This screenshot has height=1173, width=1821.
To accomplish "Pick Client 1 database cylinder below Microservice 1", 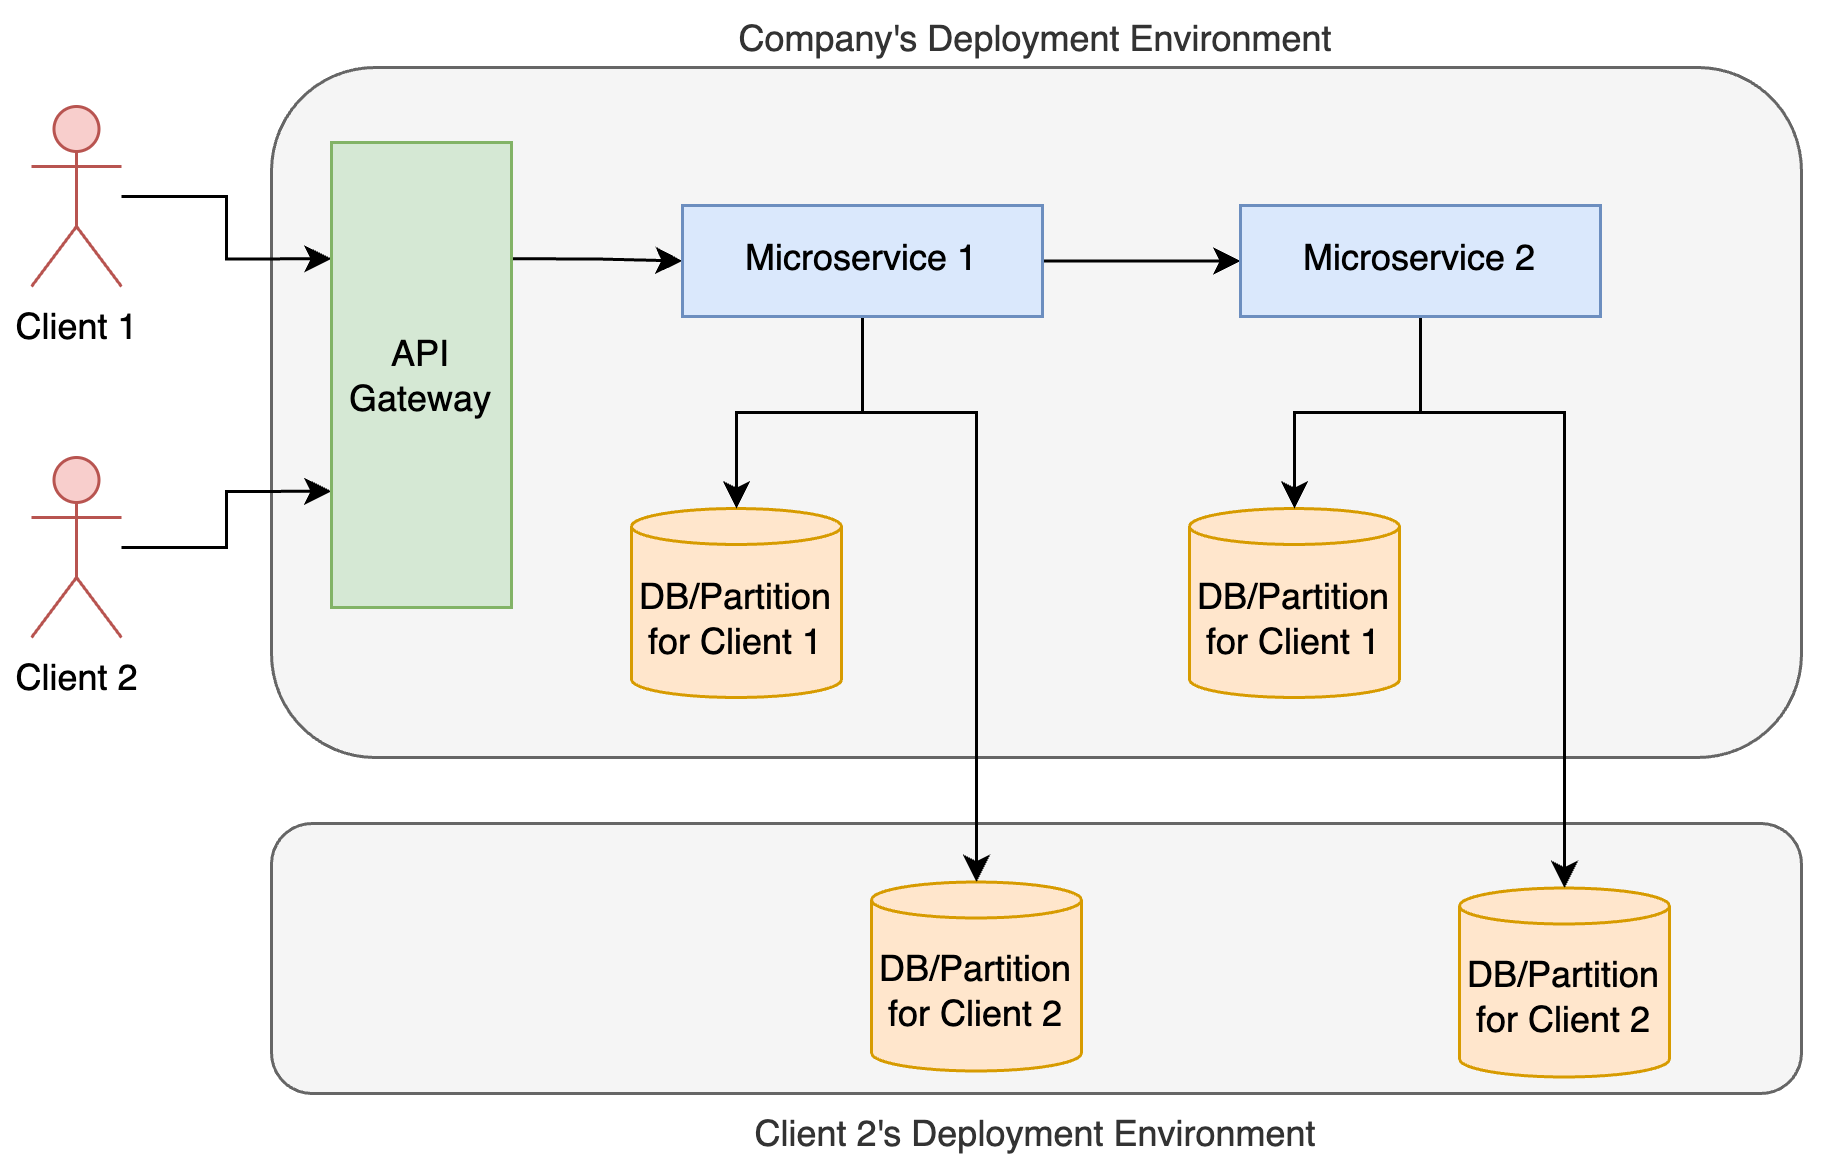I will click(736, 603).
